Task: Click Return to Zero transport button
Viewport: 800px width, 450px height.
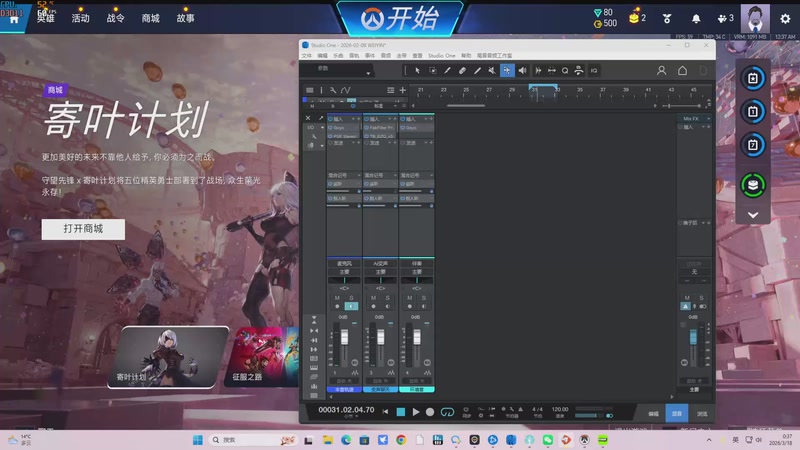Action: click(385, 412)
